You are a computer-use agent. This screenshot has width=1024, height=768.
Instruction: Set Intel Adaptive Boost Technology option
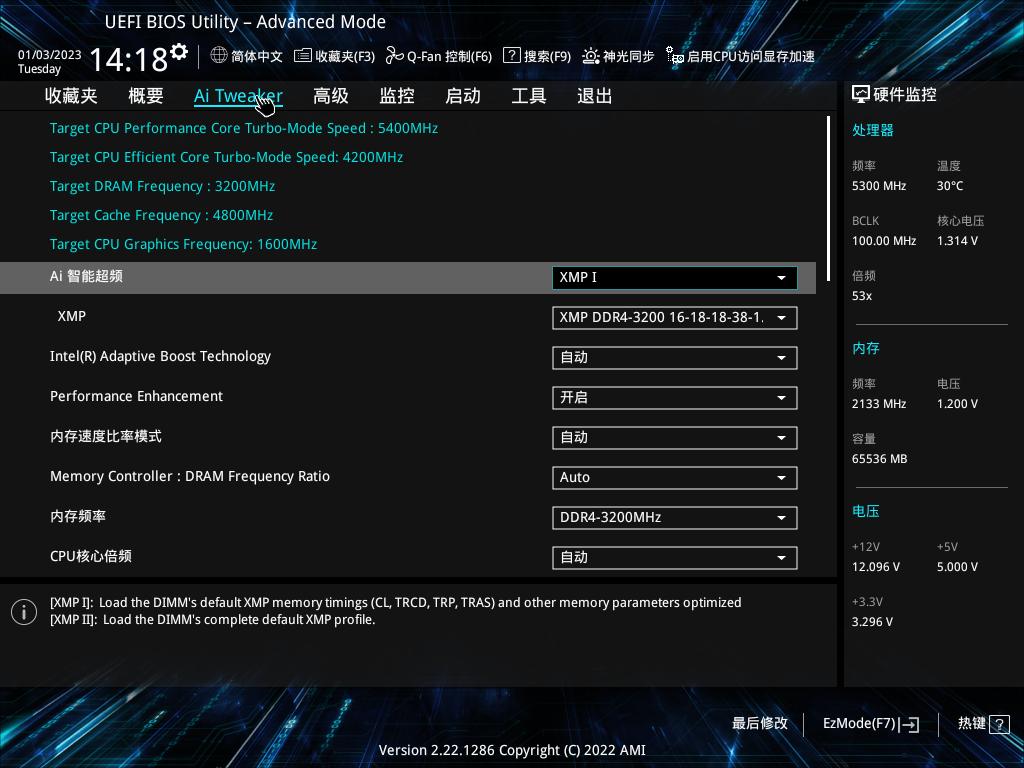coord(674,357)
